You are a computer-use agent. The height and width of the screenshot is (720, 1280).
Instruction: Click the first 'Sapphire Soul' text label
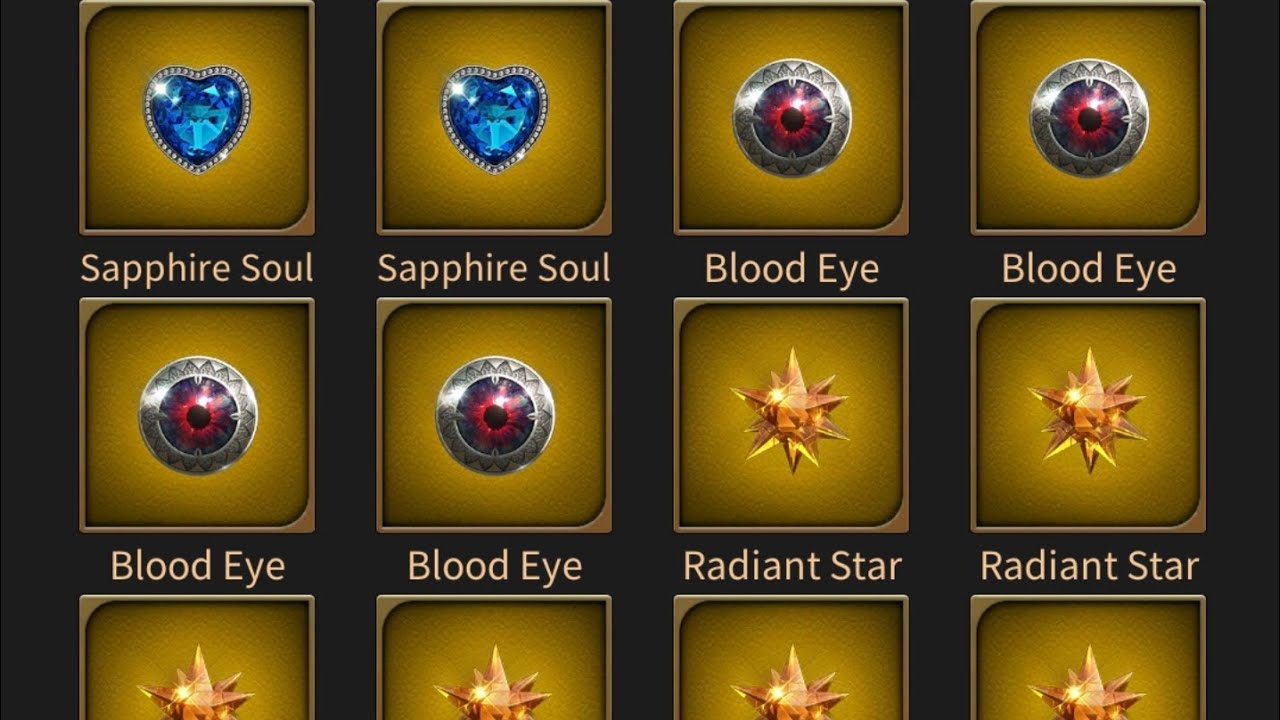(x=197, y=268)
